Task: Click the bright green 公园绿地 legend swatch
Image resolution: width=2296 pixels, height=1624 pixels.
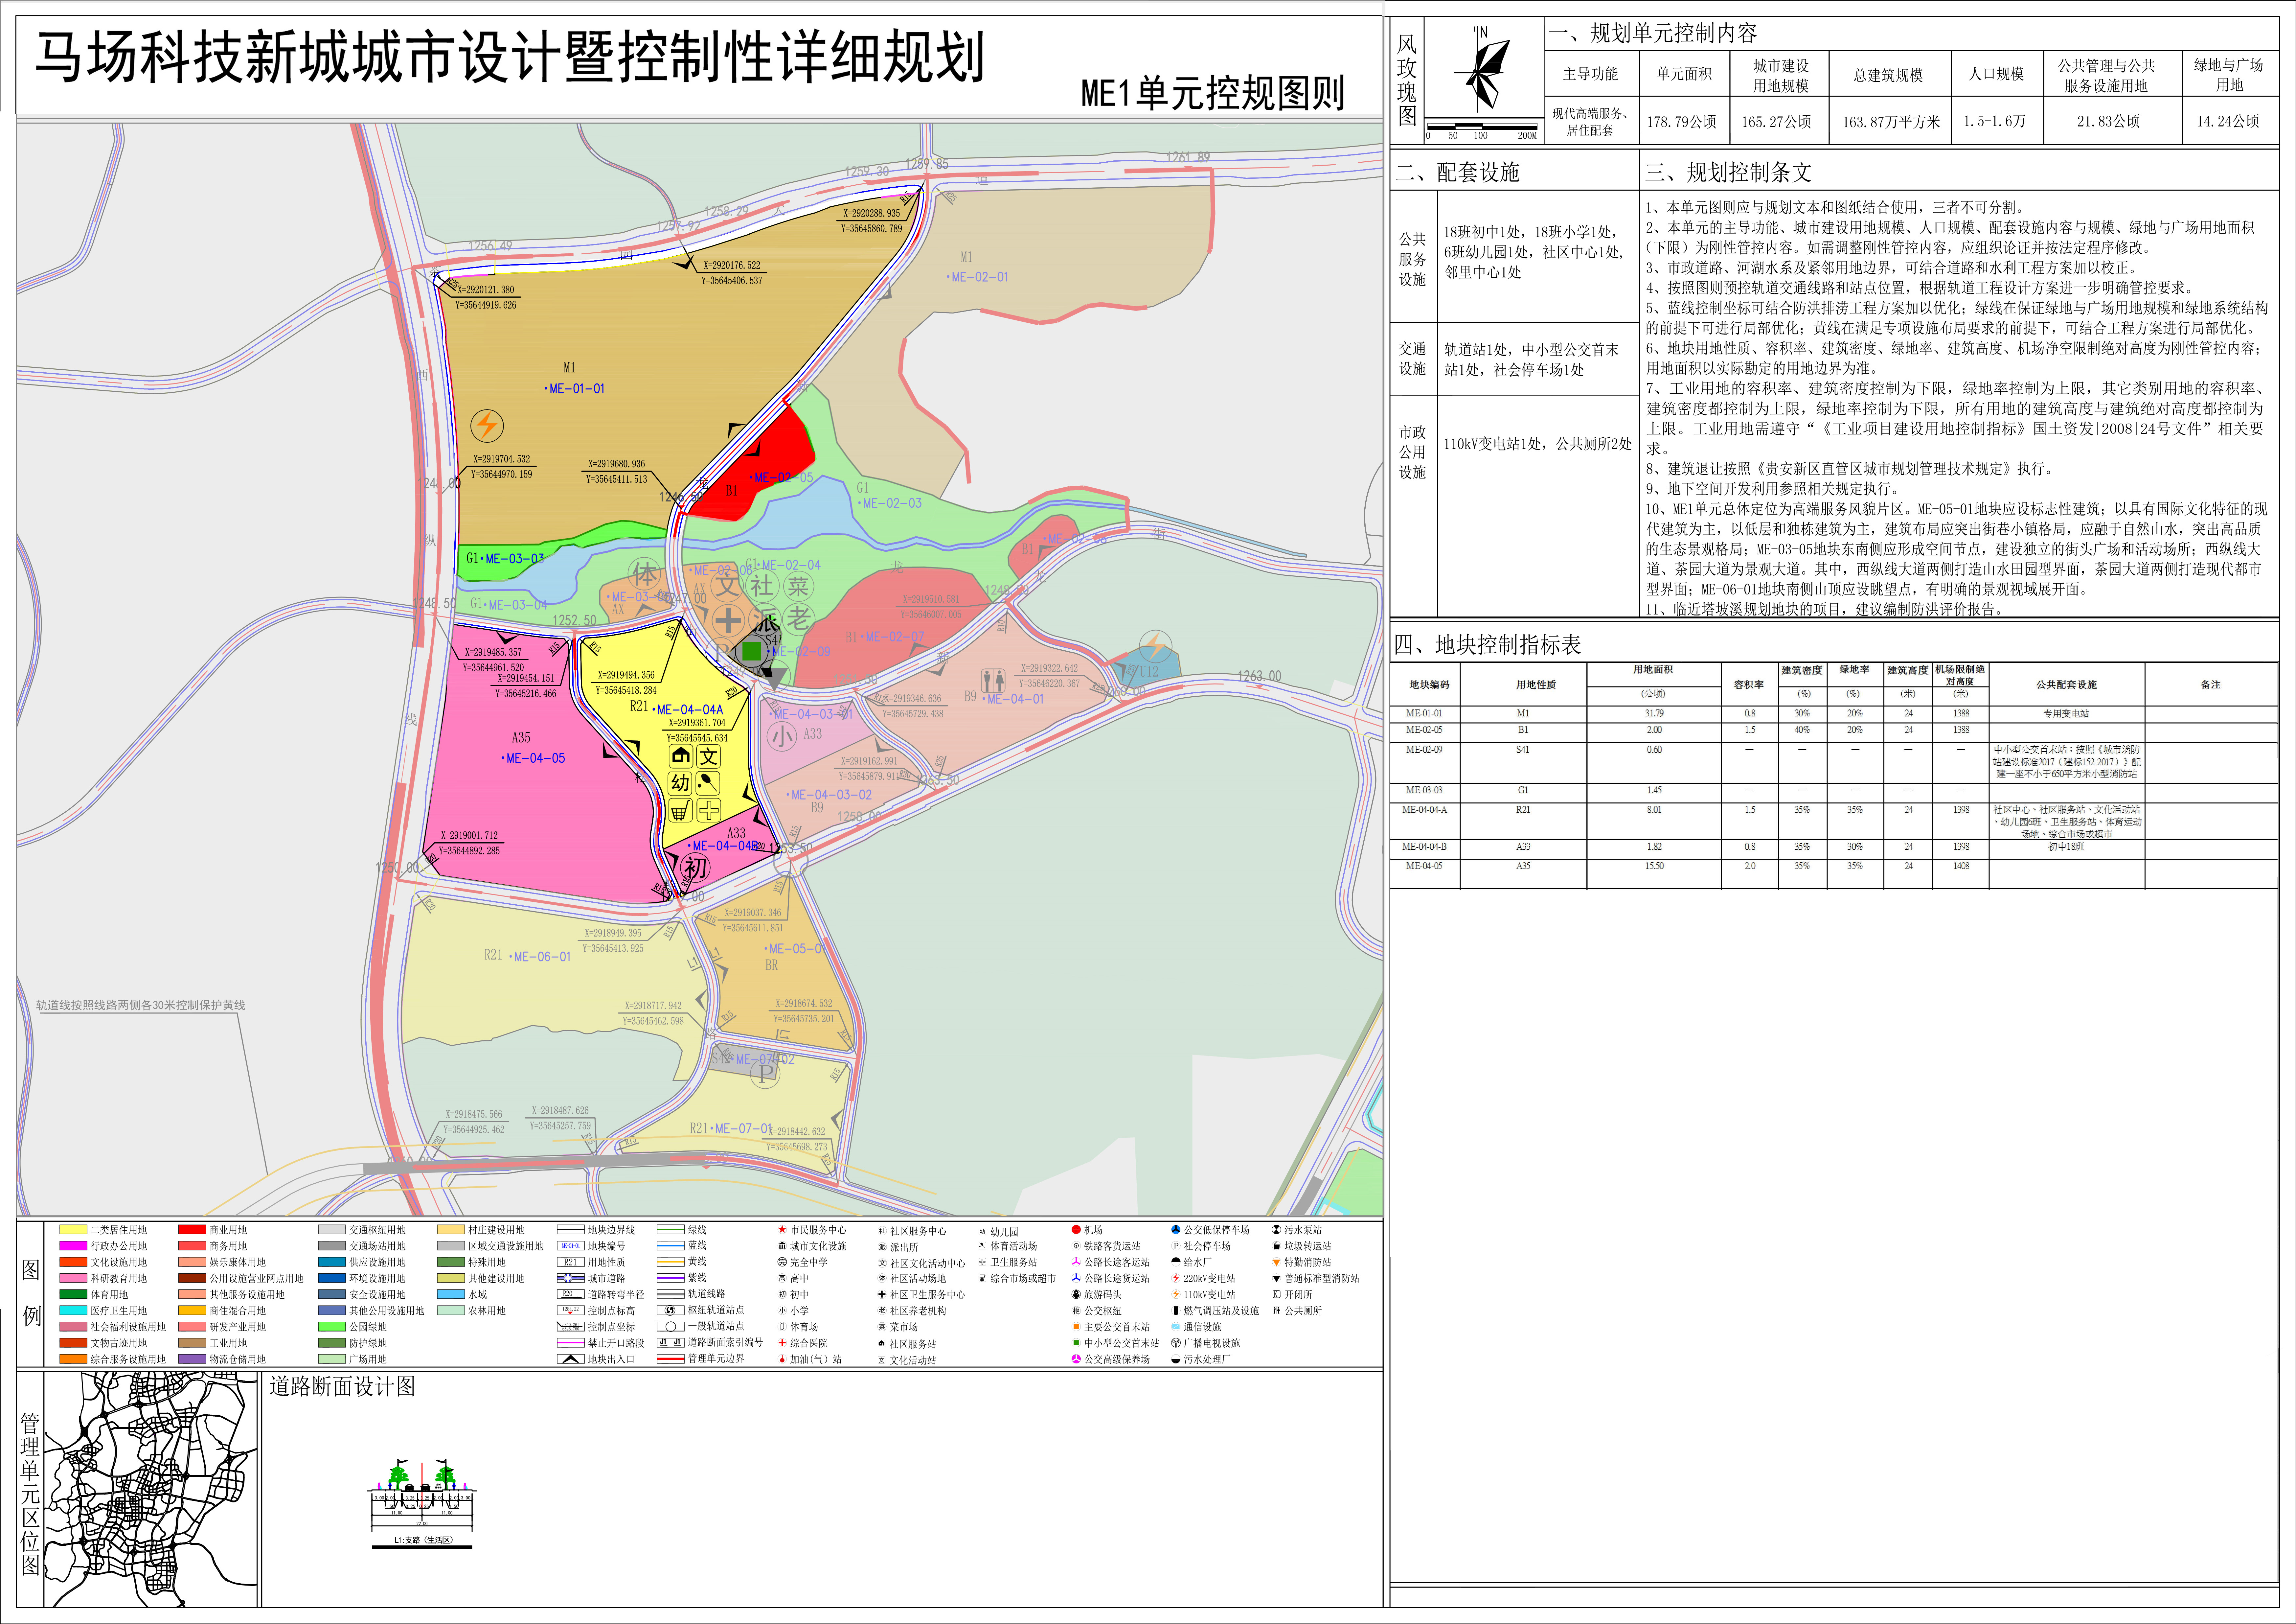Action: [x=332, y=1327]
